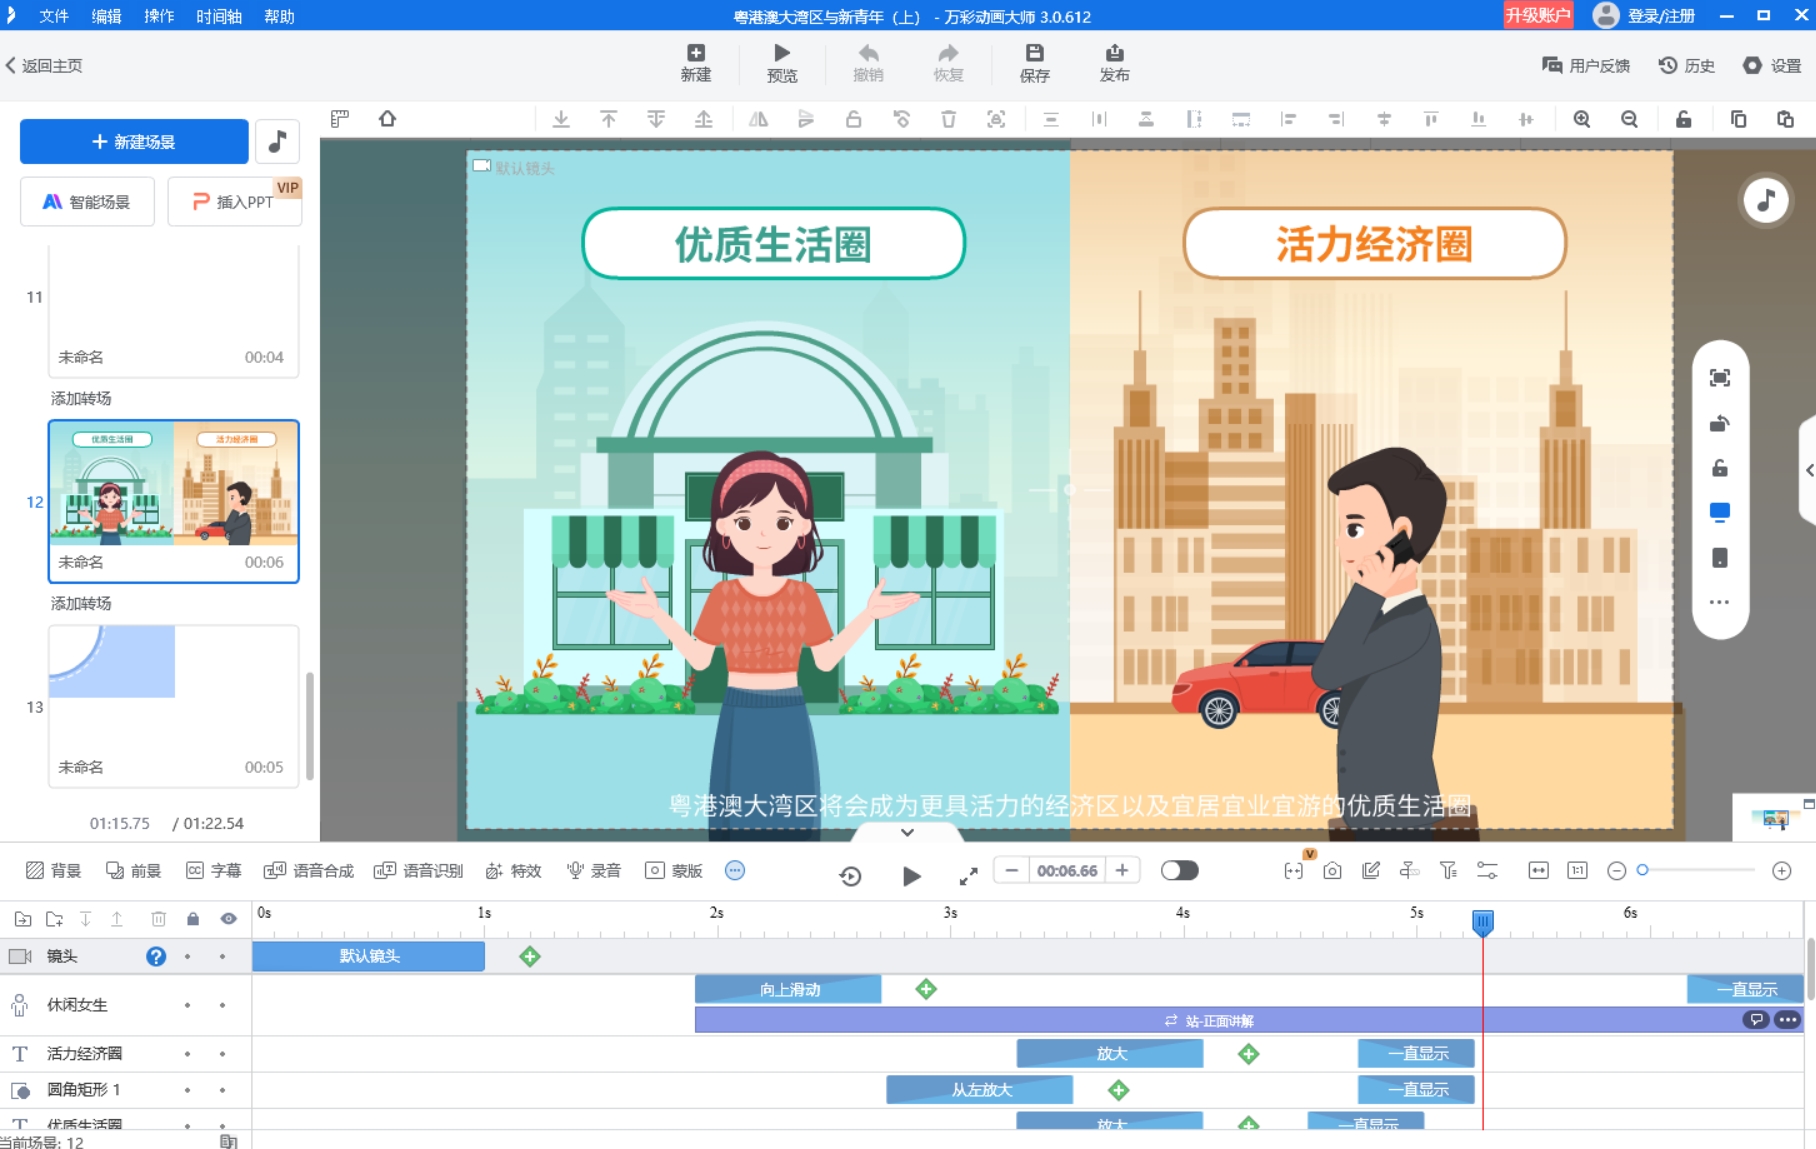Toggle the switch next to the time field

coord(1179,871)
